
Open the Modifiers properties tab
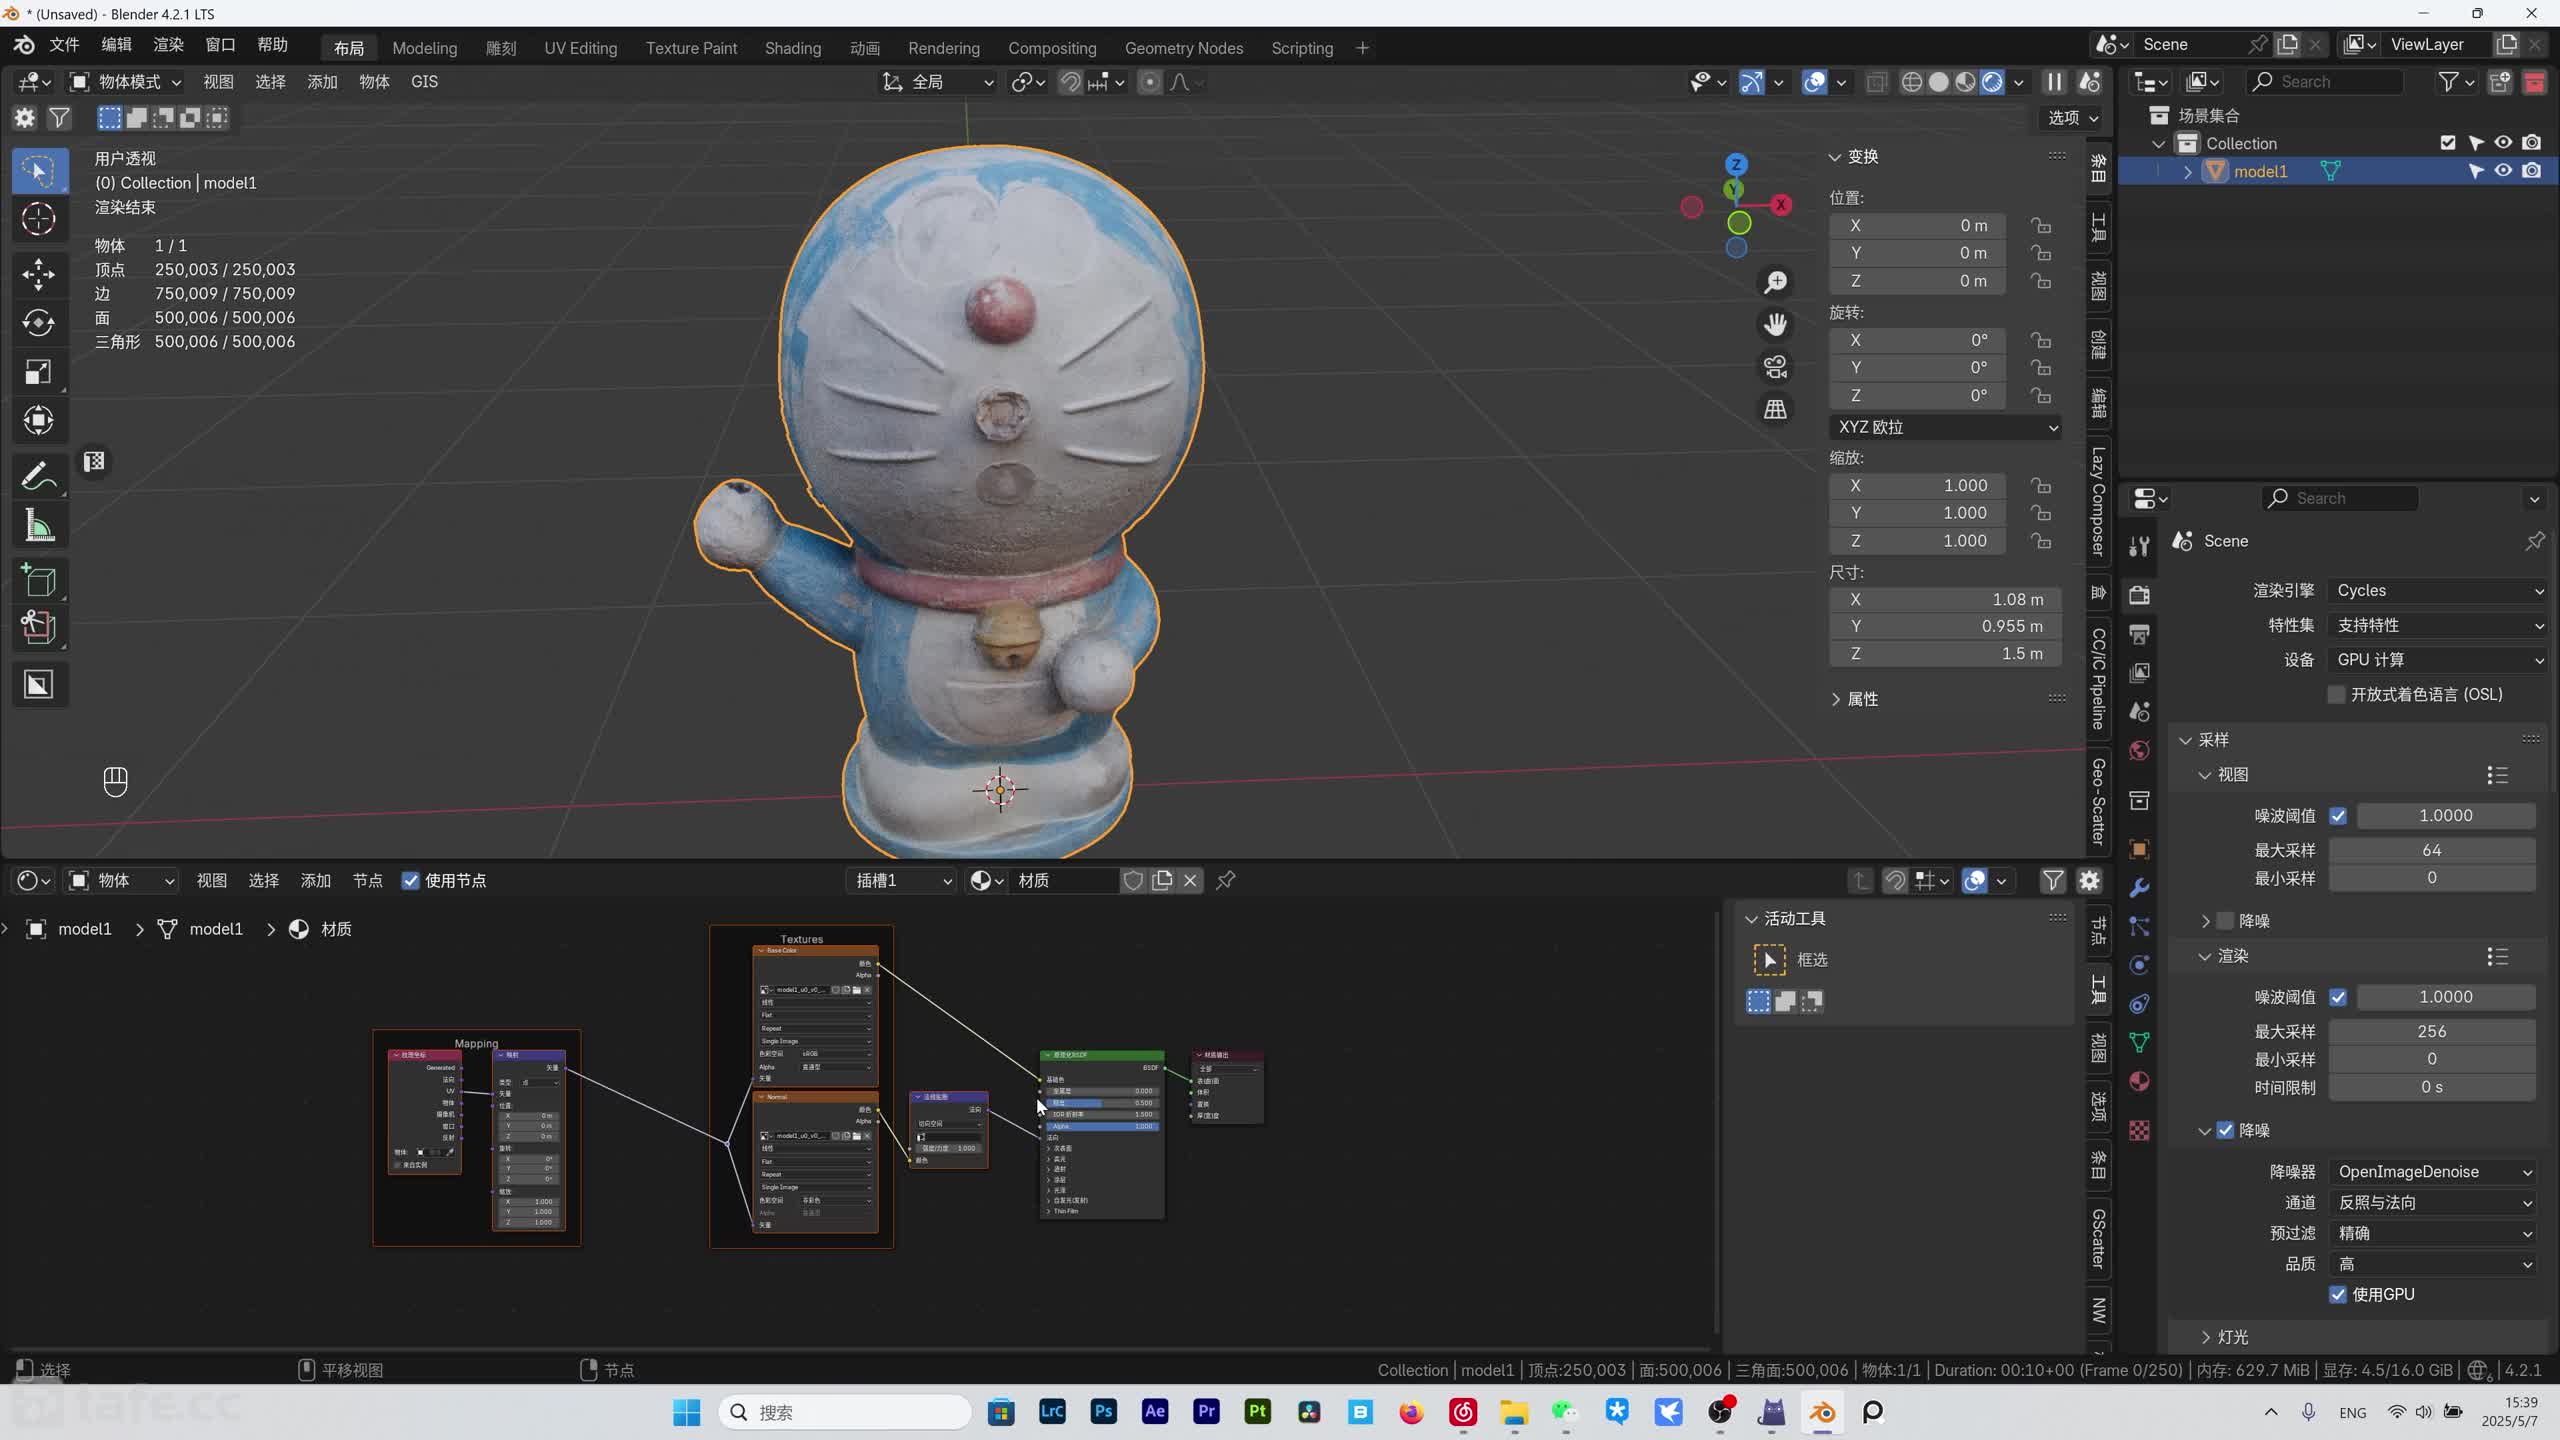point(2140,887)
